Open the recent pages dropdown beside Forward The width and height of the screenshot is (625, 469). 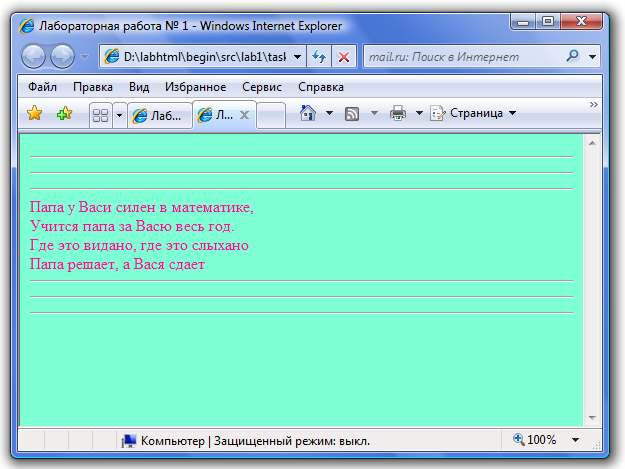(84, 57)
